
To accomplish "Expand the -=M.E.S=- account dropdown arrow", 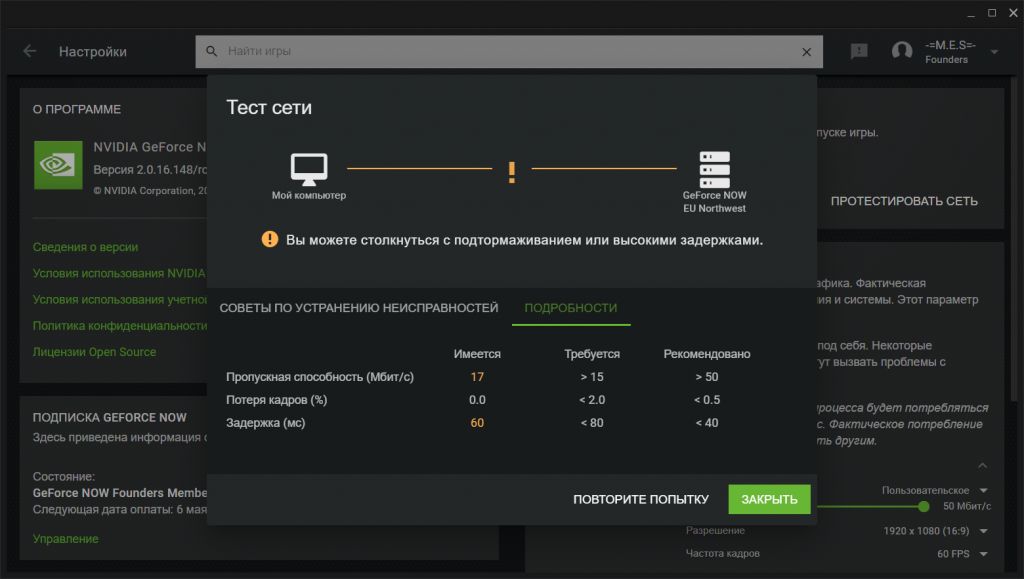I will point(994,52).
